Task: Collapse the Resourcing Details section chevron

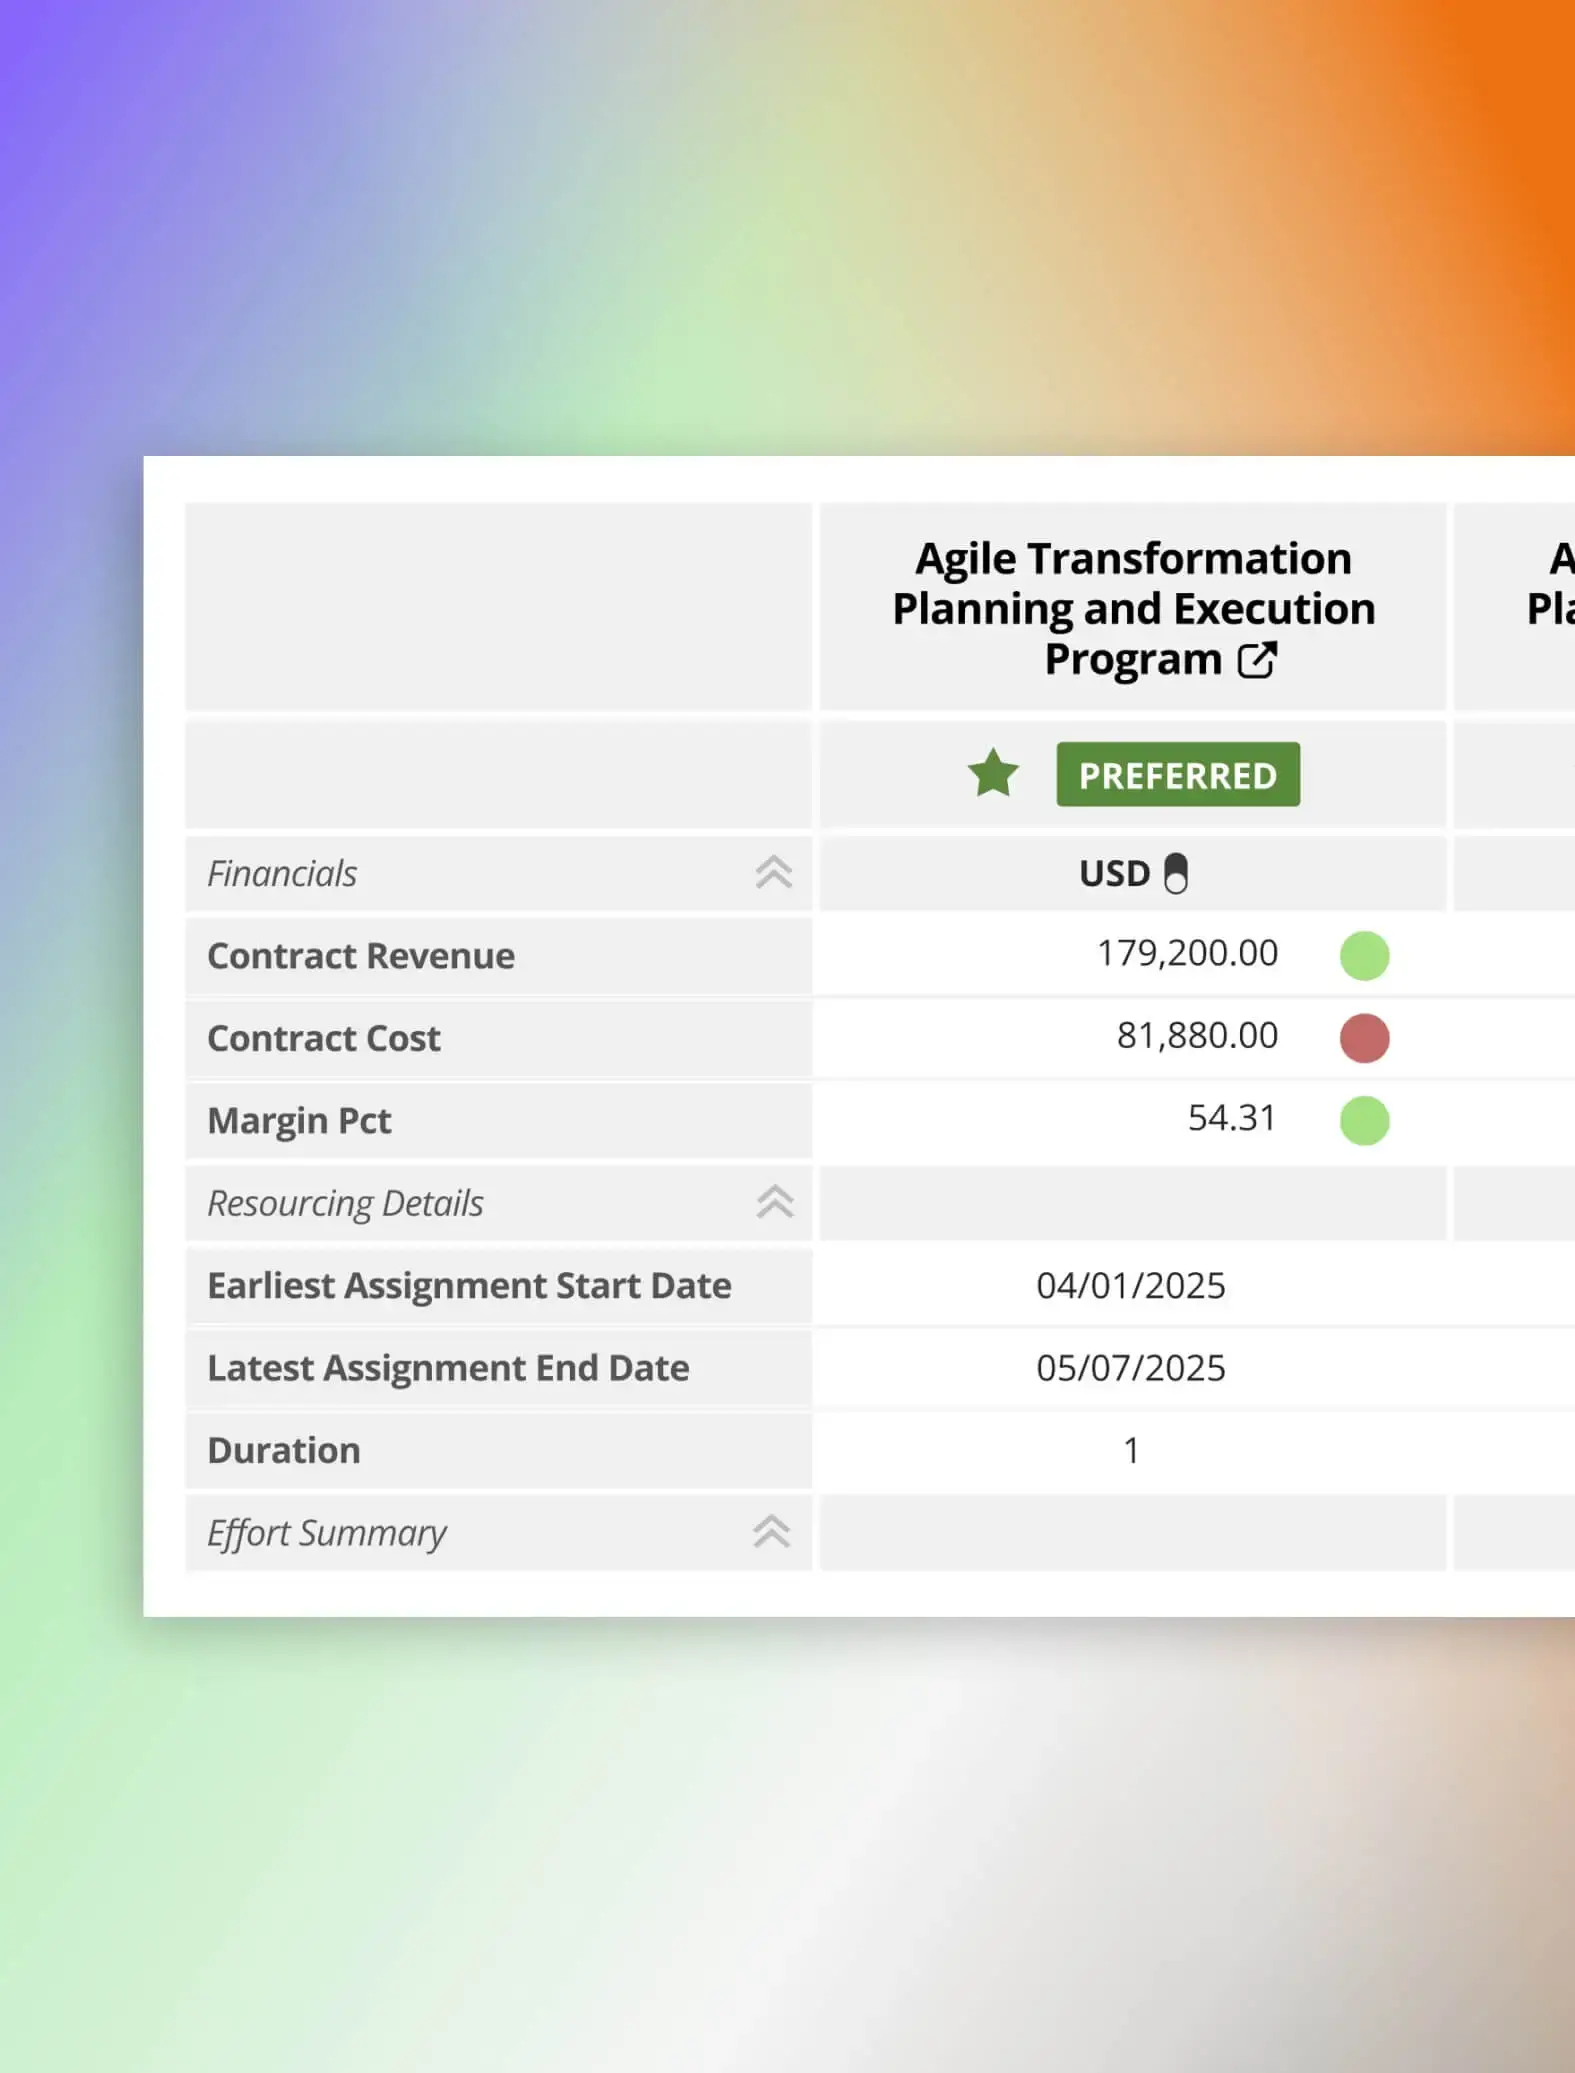Action: pos(774,1202)
